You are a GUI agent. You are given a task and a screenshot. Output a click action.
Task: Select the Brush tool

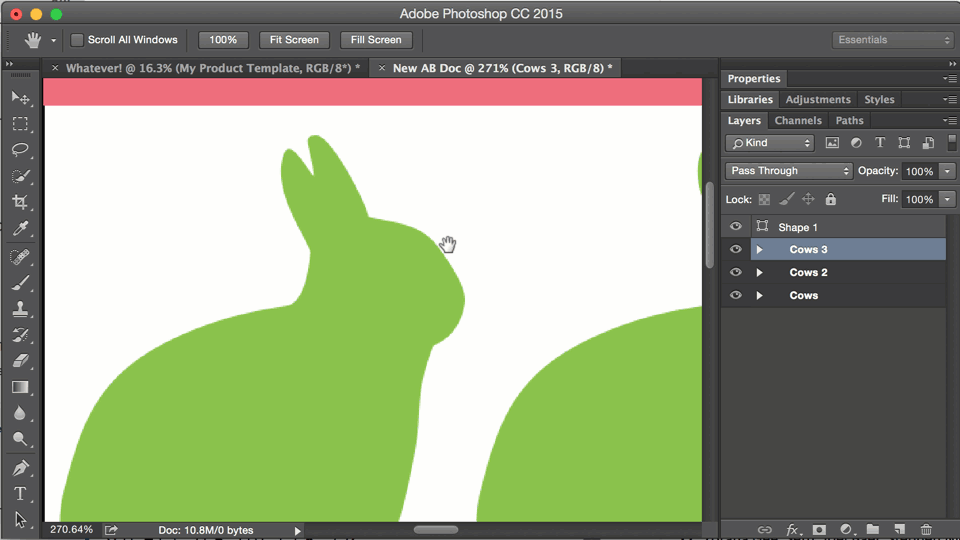click(20, 283)
